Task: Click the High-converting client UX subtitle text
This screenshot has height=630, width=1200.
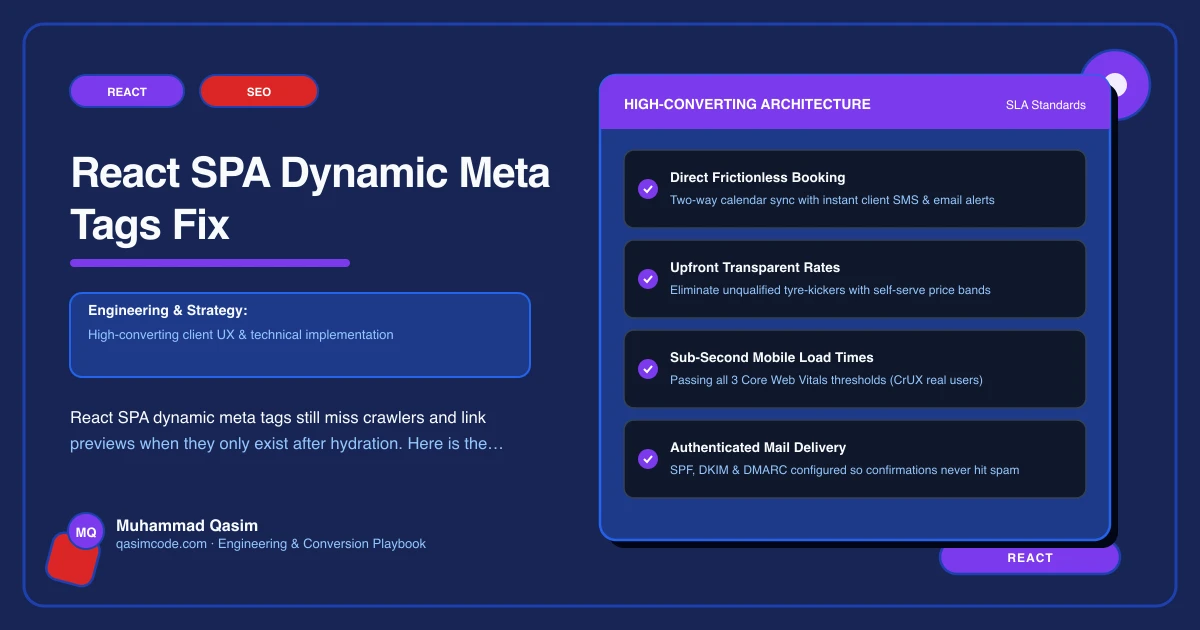Action: click(x=241, y=335)
